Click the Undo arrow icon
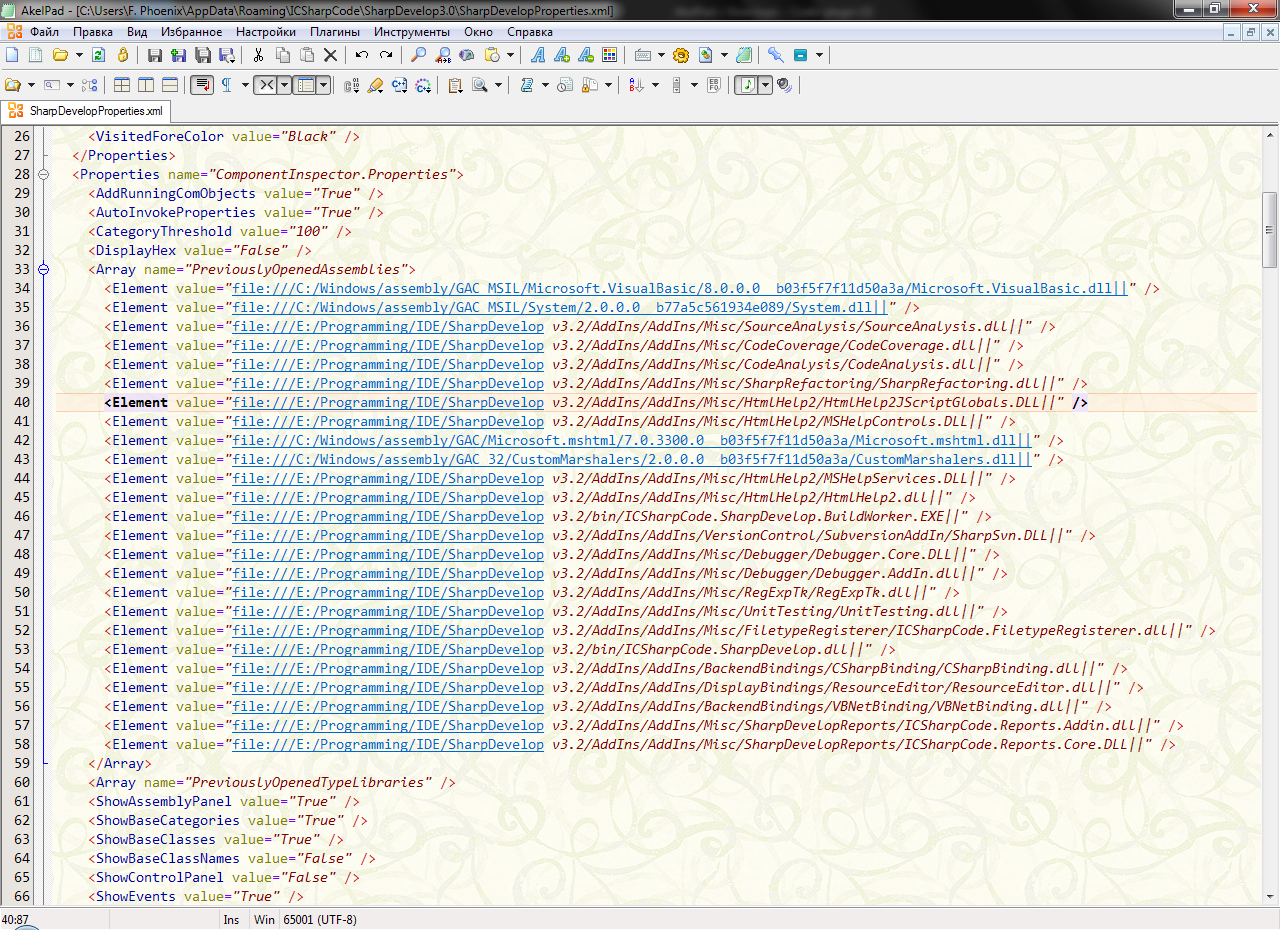Viewport: 1280px width, 930px height. [x=362, y=55]
